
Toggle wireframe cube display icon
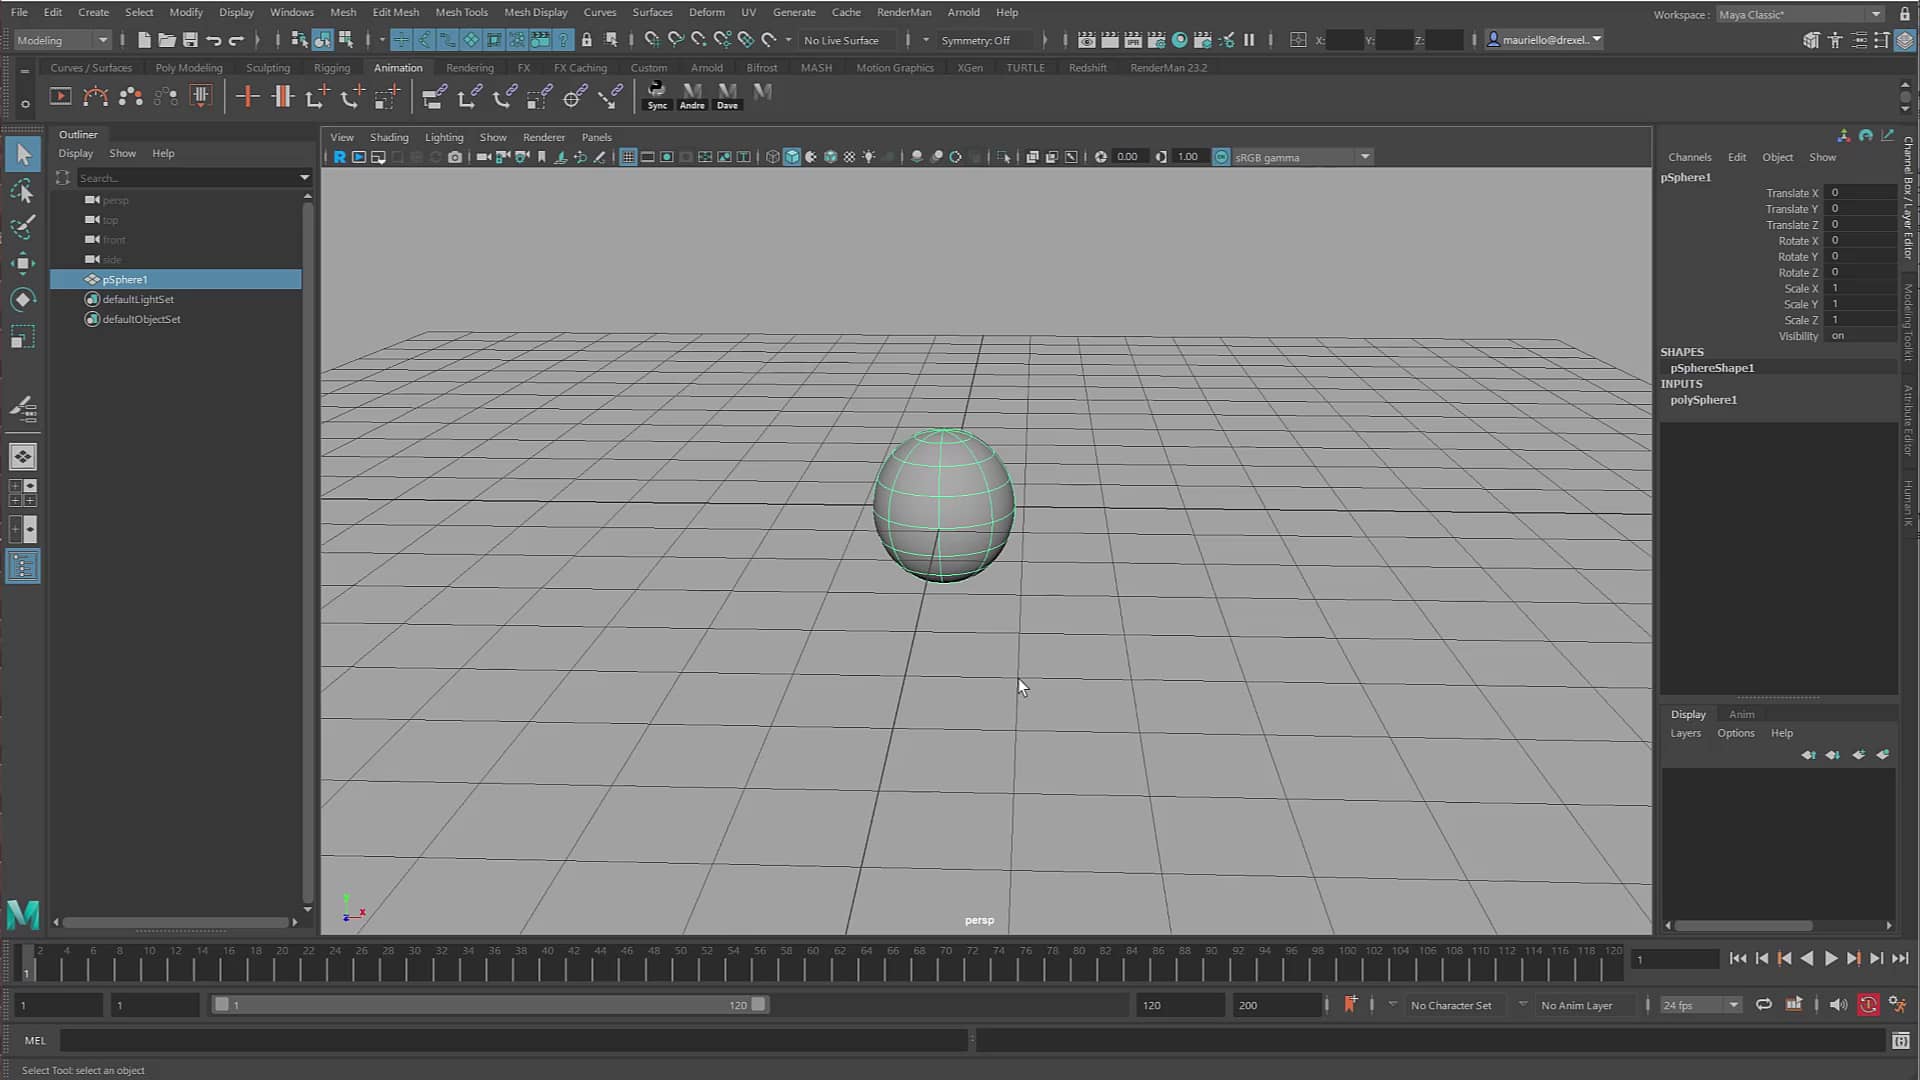point(772,157)
